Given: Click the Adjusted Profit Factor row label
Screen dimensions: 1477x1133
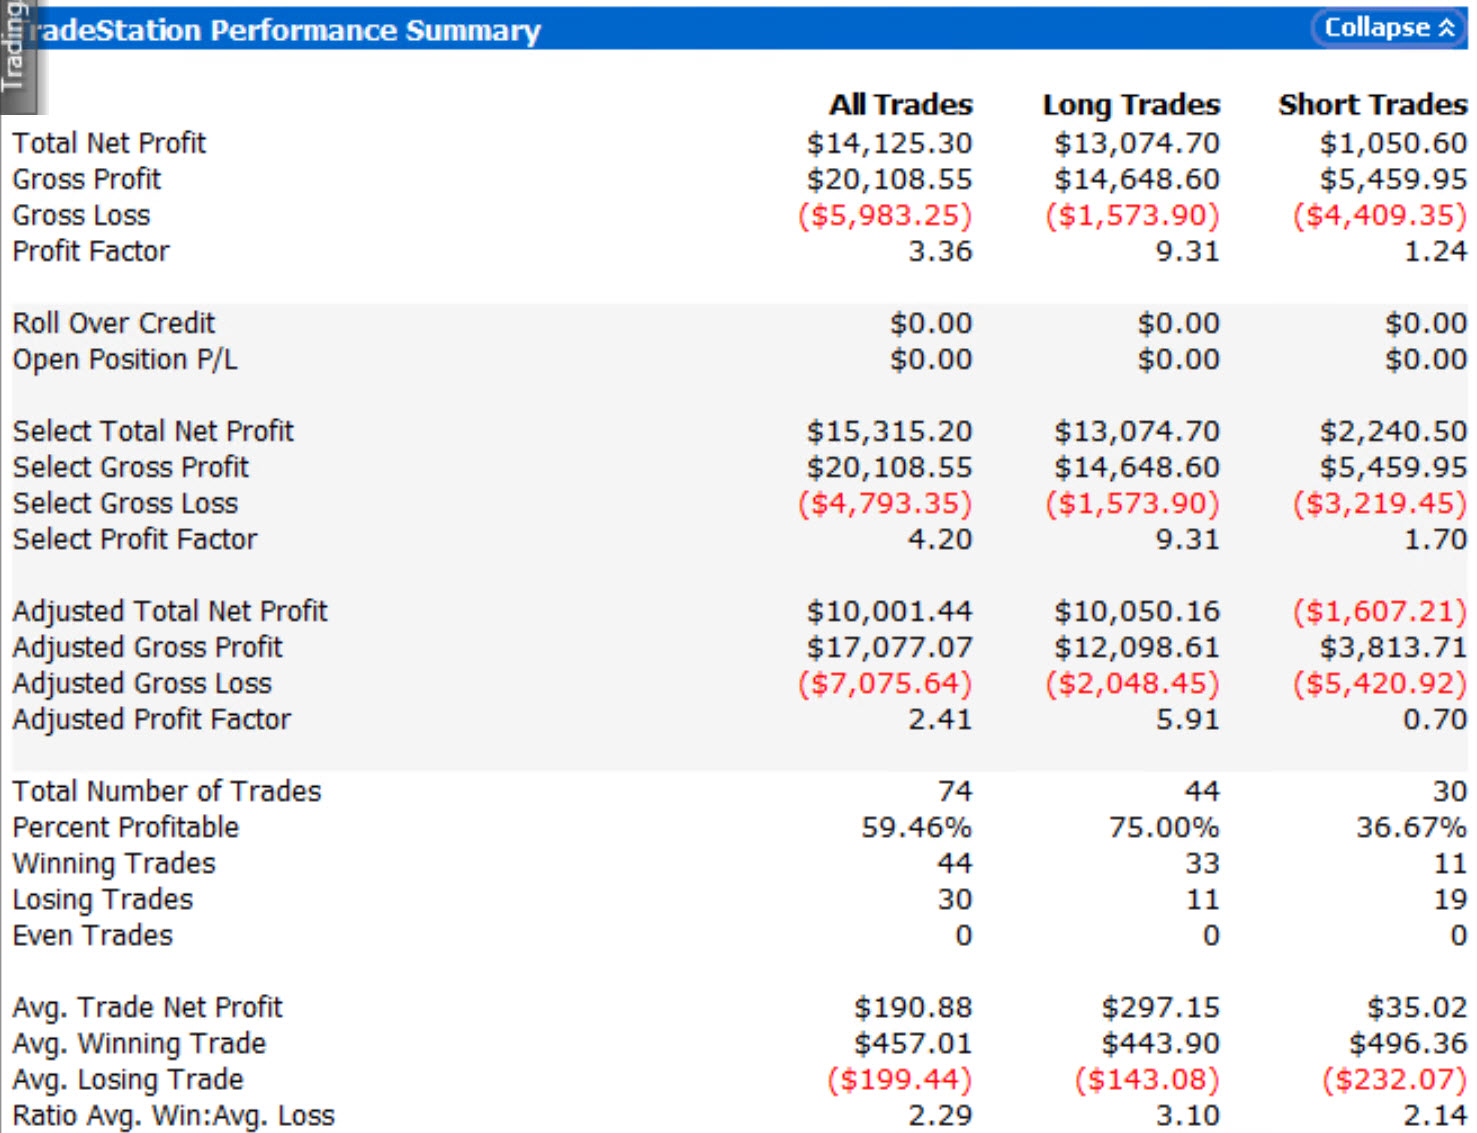Looking at the screenshot, I should coord(151,719).
